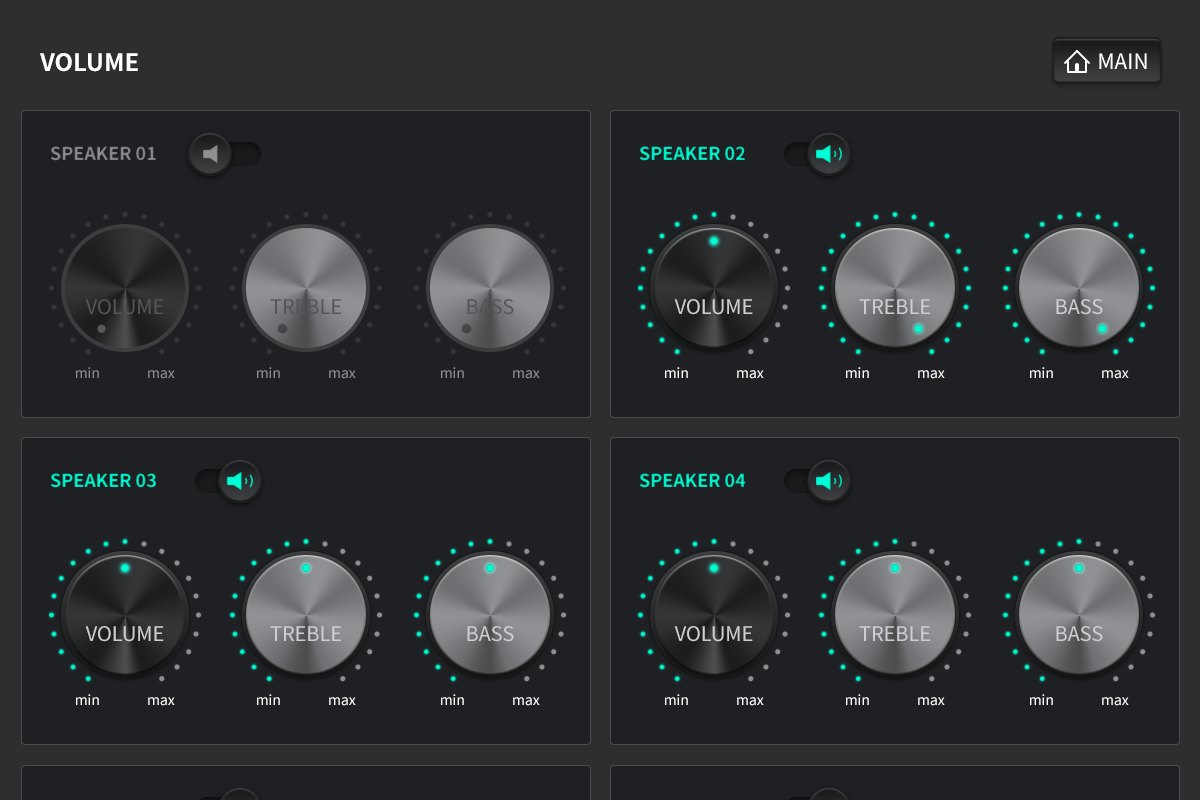The image size is (1200, 800).
Task: Click min label under Speaker 02 BASS
Action: pyautogui.click(x=1042, y=373)
